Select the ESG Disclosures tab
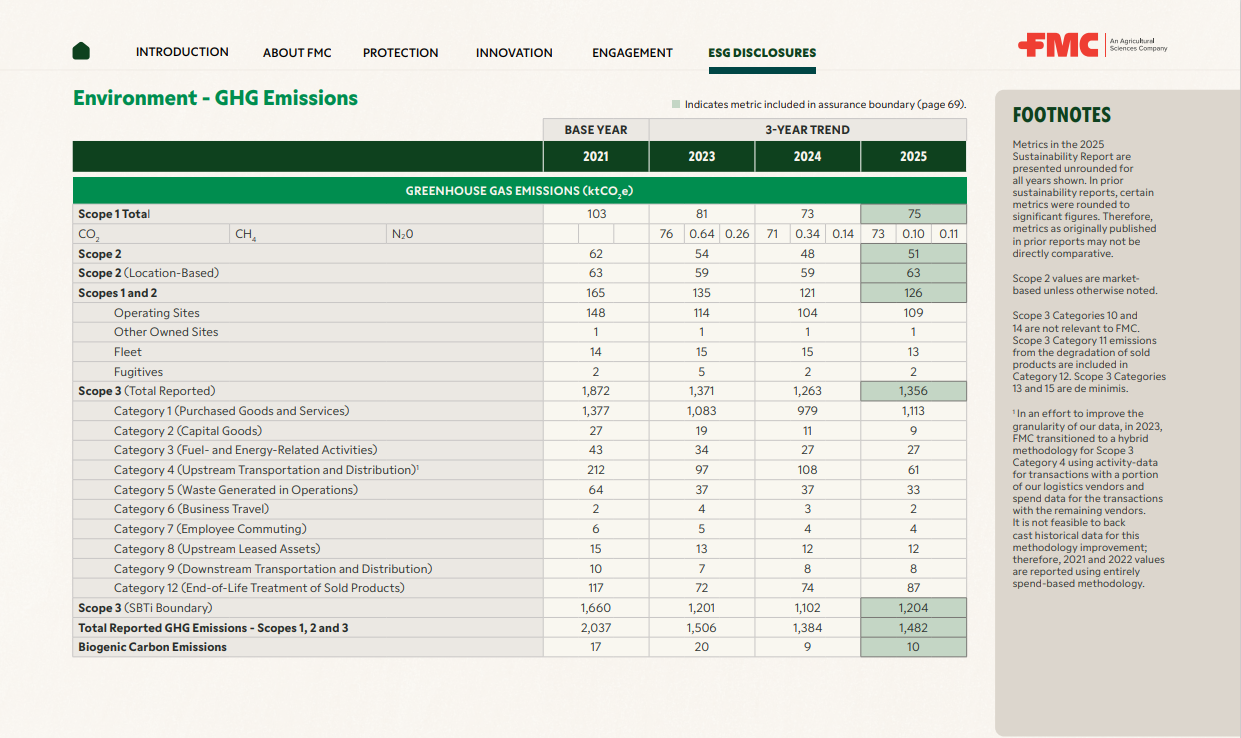 (x=762, y=53)
